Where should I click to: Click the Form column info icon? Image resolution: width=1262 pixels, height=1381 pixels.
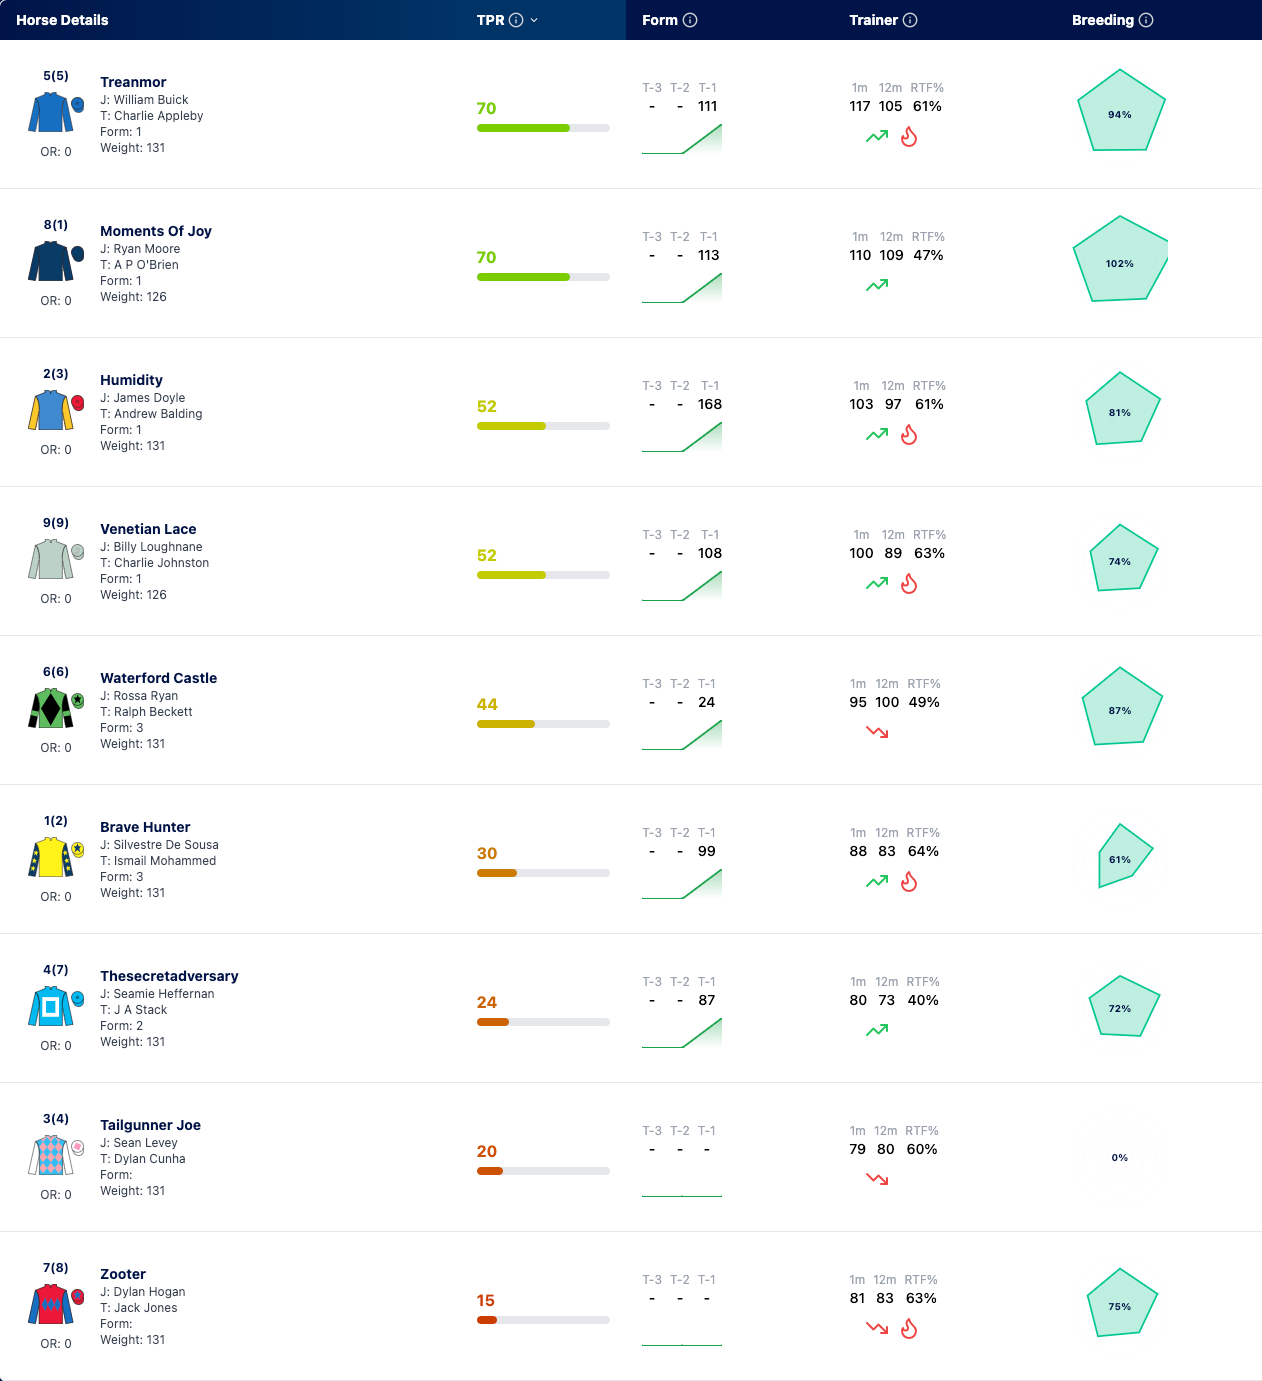click(690, 20)
